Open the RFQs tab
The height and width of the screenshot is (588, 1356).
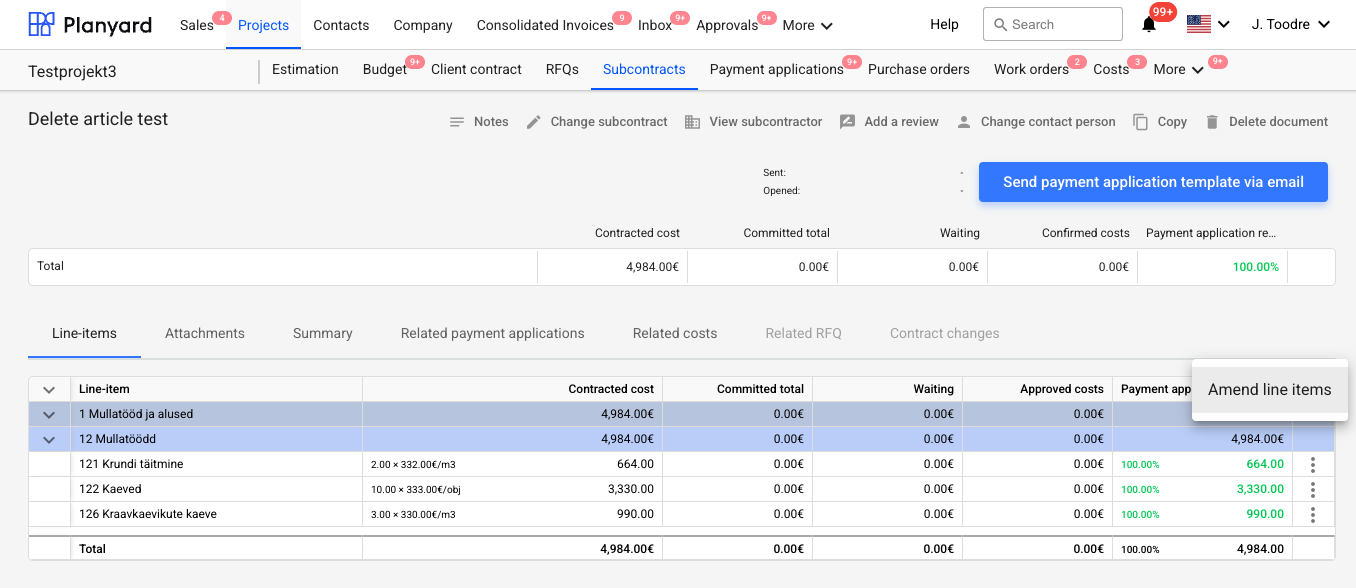pyautogui.click(x=562, y=69)
